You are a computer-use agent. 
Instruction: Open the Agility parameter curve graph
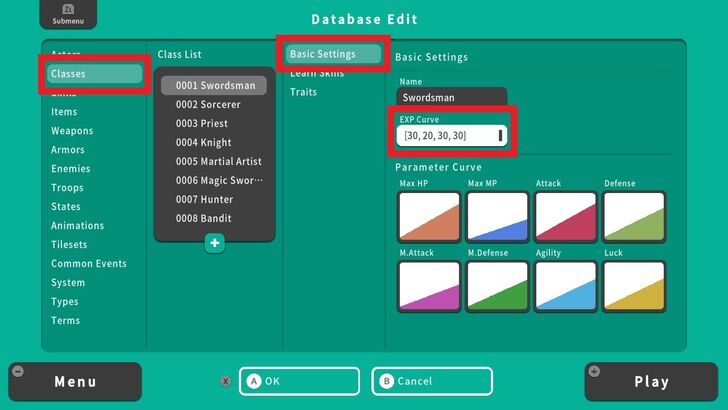(566, 285)
